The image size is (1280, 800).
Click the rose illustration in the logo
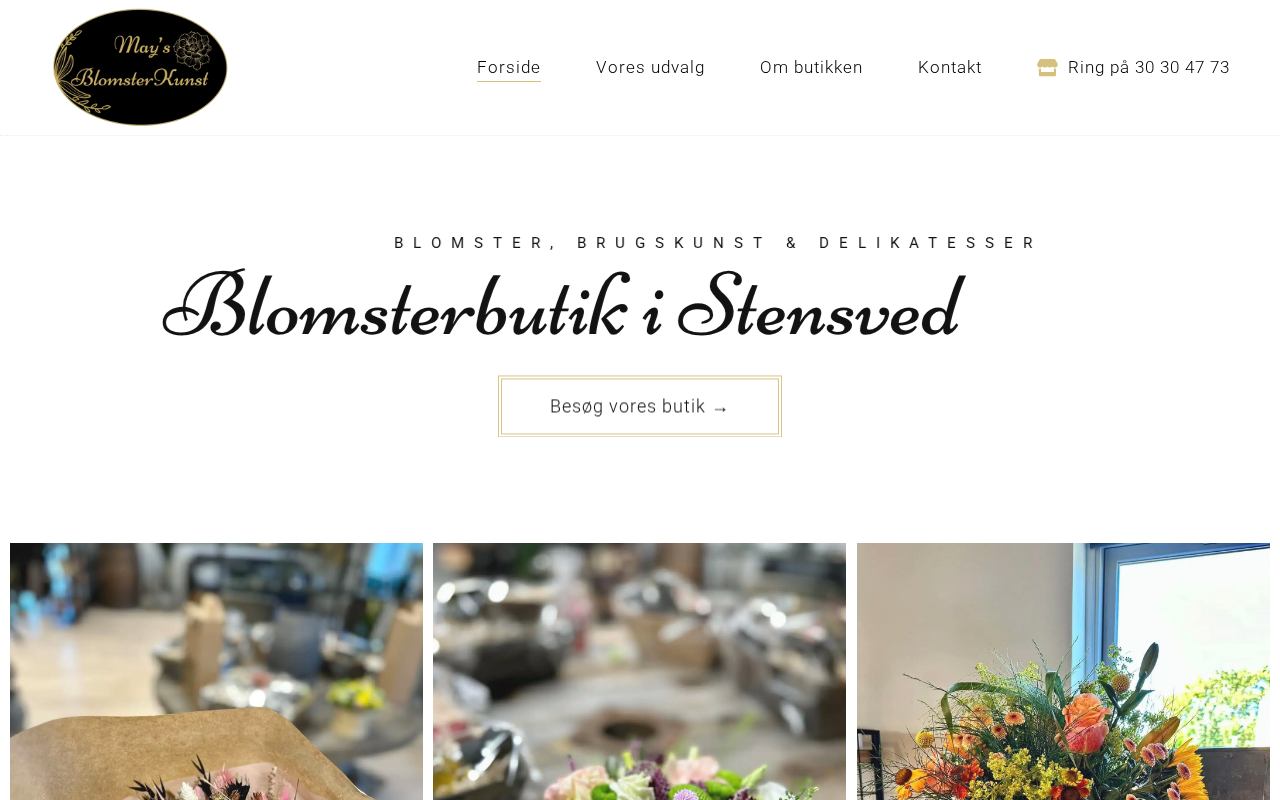coord(193,50)
